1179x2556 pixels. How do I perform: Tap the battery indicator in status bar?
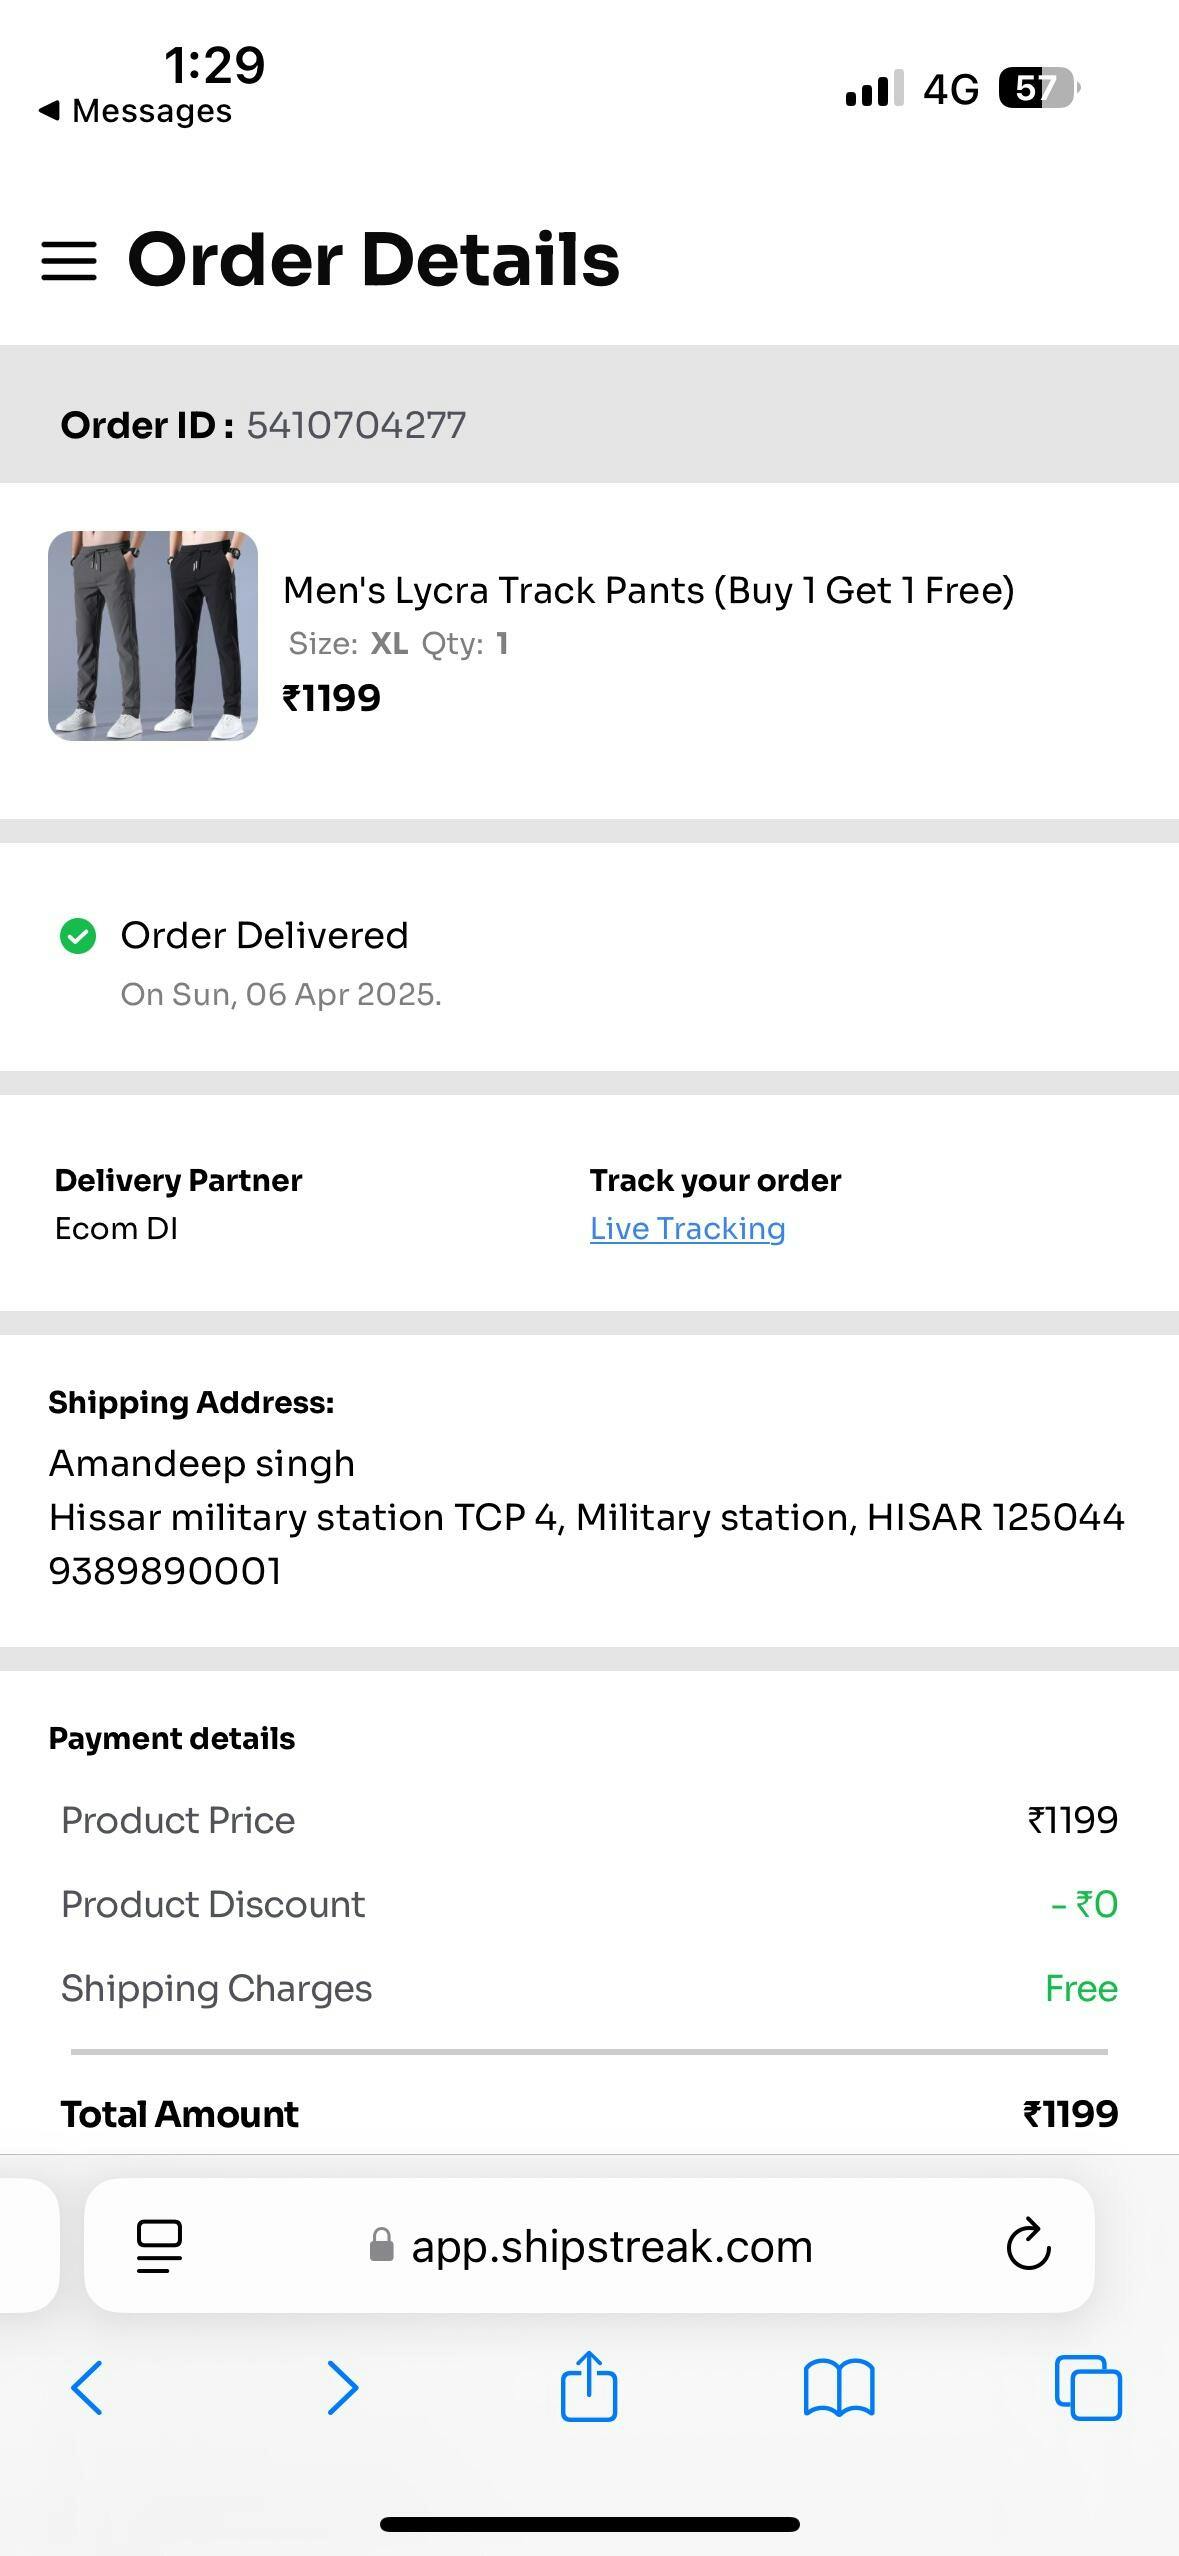click(x=1038, y=88)
